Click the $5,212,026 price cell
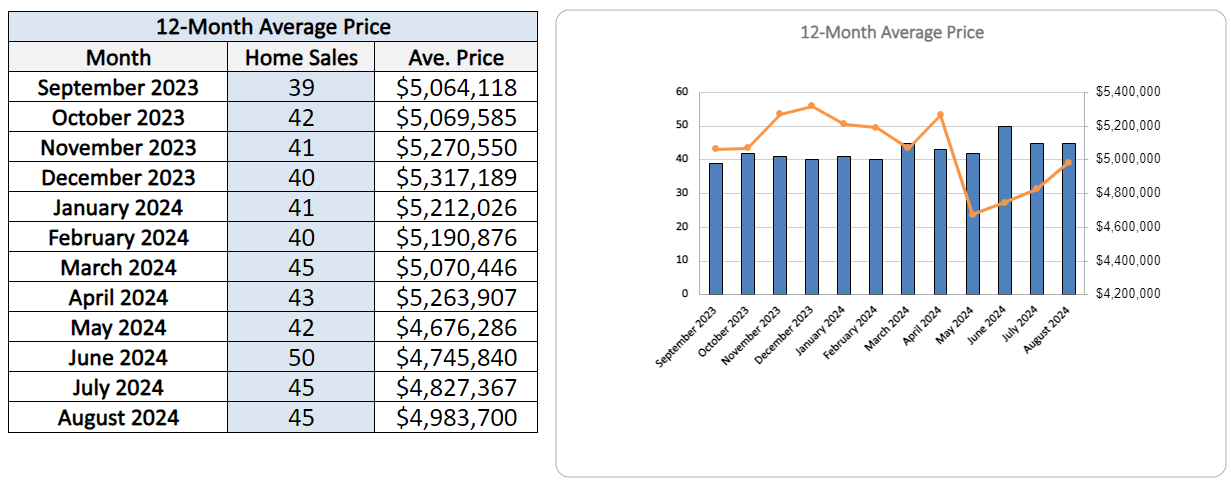1231x481 pixels. click(456, 207)
